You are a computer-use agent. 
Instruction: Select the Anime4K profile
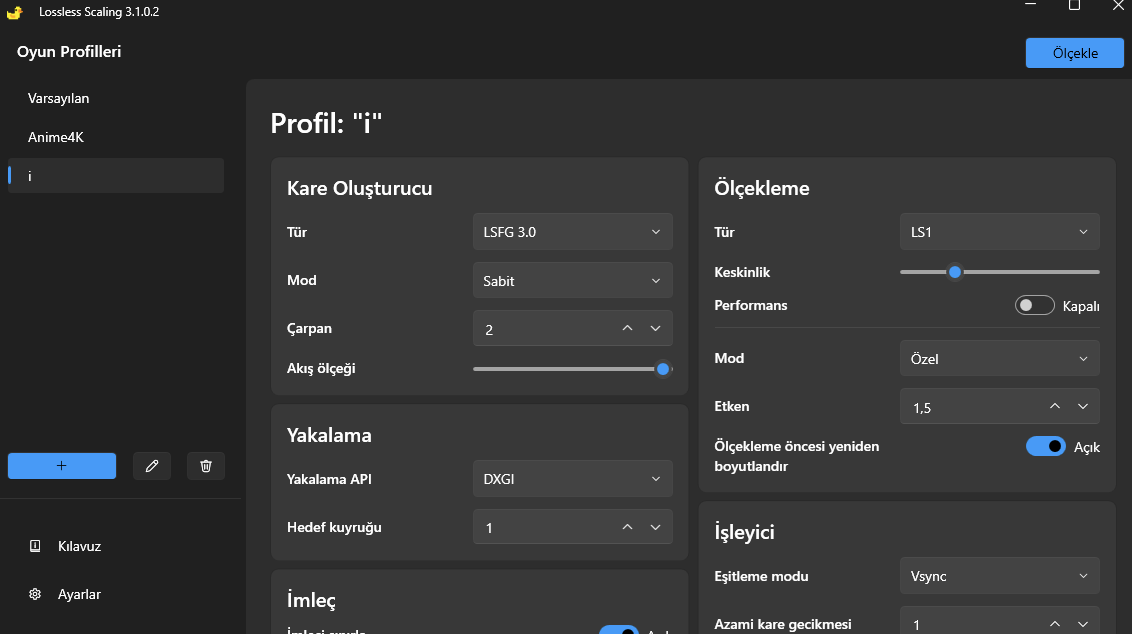click(56, 137)
